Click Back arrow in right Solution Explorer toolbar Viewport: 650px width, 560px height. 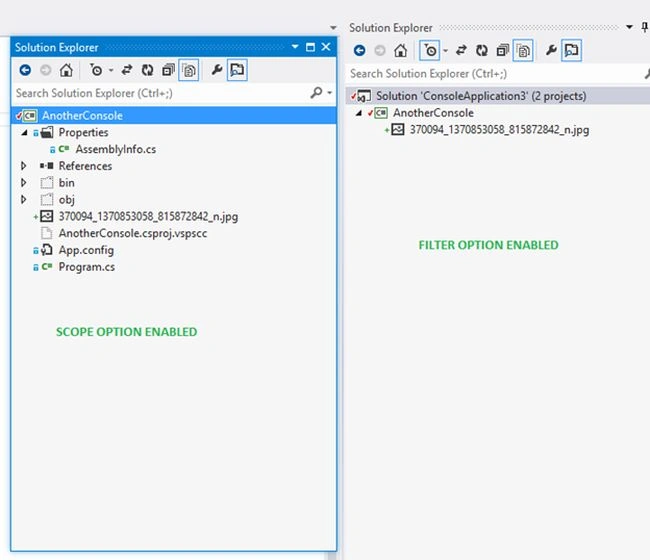(x=359, y=51)
